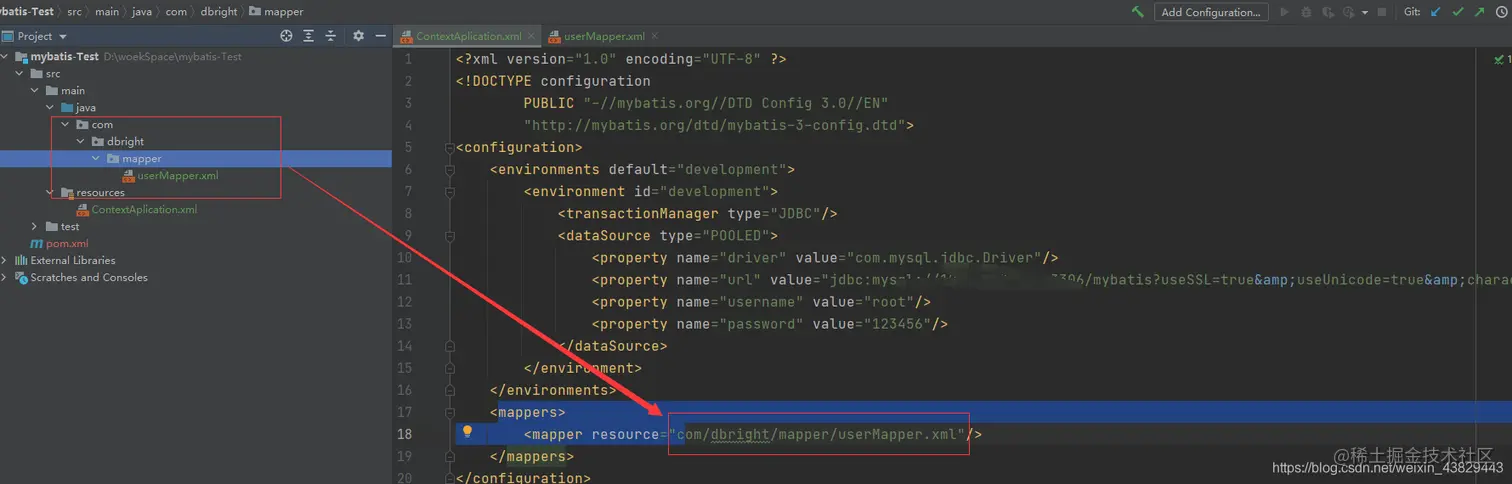Screen dimensions: 1512x484
Task: Click line number 12 in the gutter
Action: coord(404,302)
